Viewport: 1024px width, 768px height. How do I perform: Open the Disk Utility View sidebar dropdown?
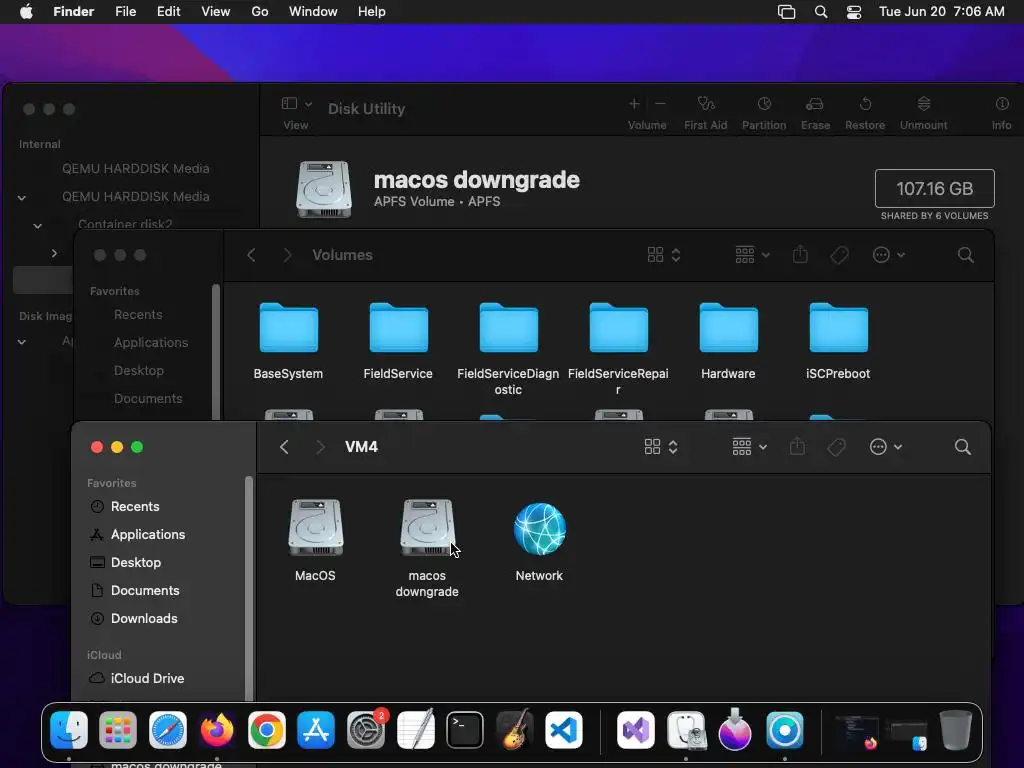coord(296,104)
